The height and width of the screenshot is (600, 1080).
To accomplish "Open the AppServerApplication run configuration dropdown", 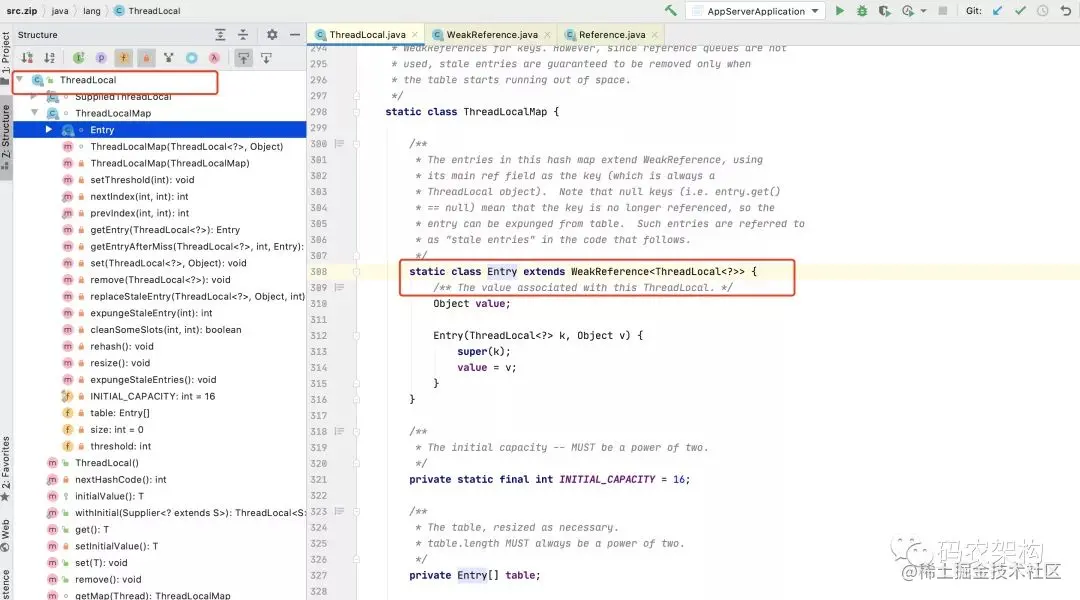I will 756,11.
